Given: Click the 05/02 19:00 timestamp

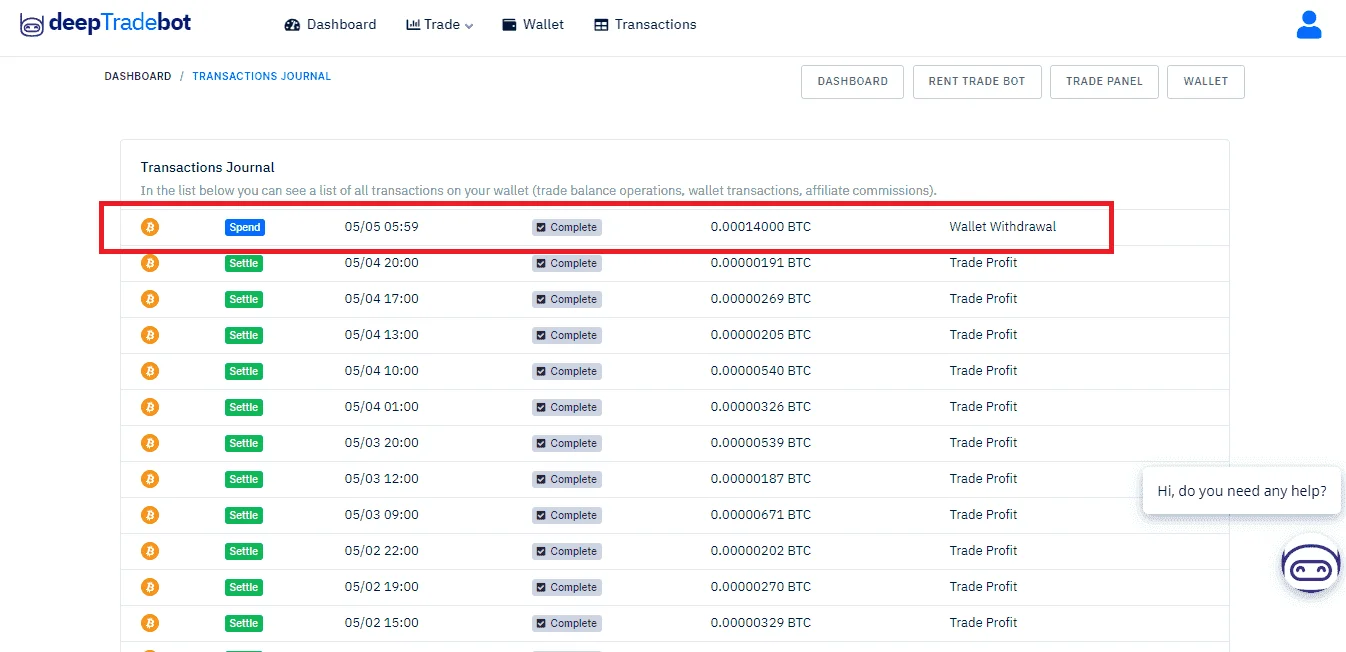Looking at the screenshot, I should 382,587.
